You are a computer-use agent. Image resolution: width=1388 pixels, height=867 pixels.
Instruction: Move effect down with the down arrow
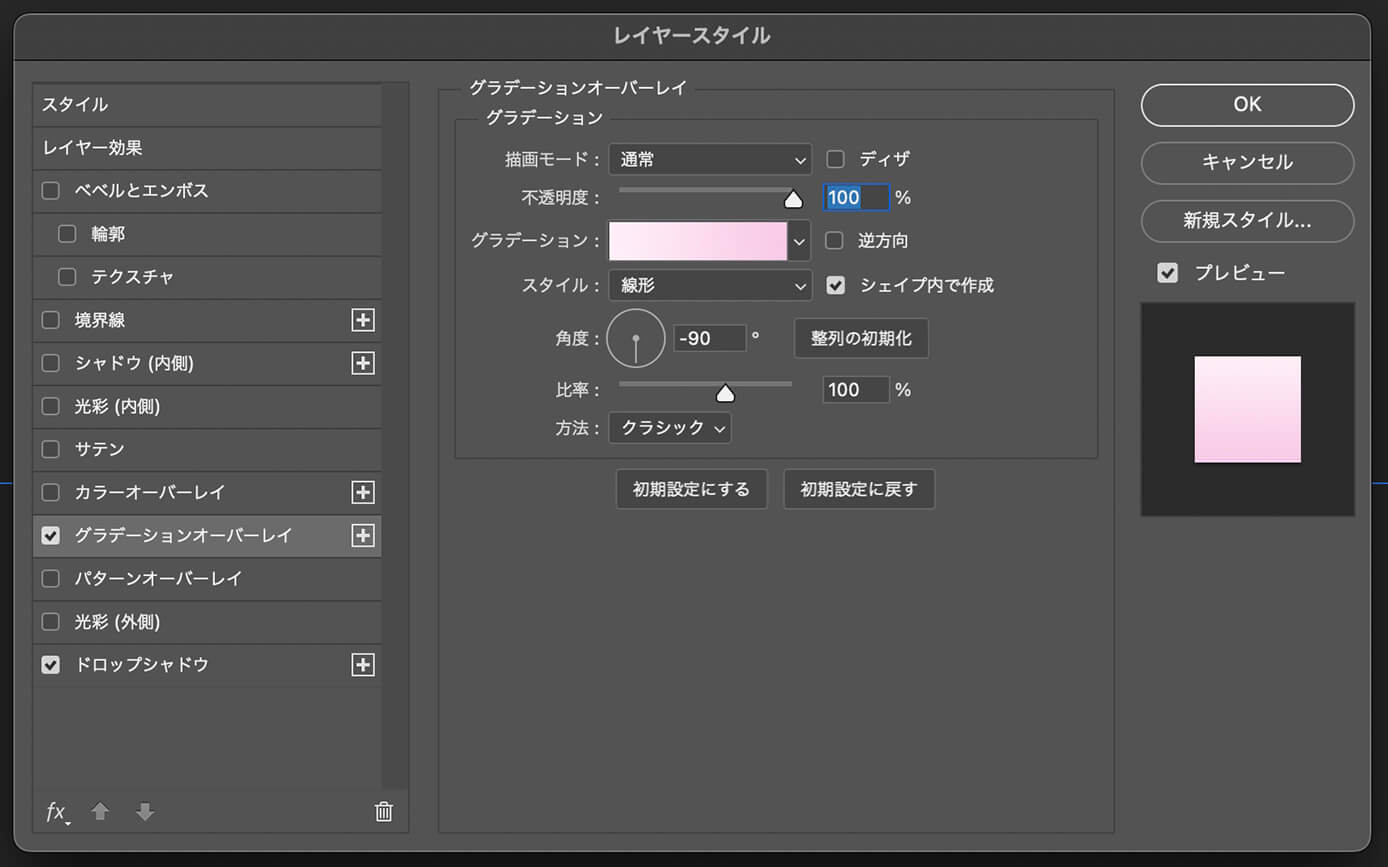pos(145,812)
